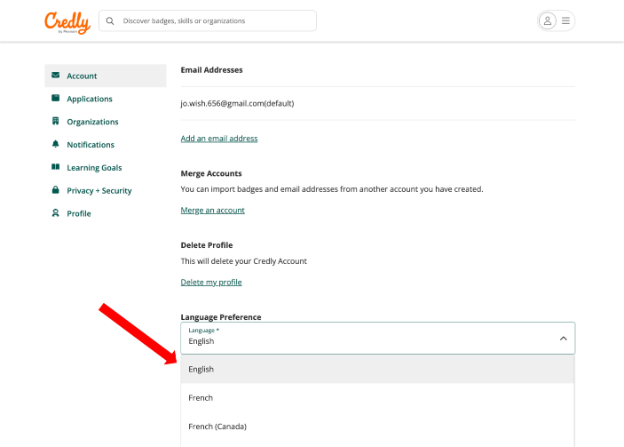Screen dimensions: 624x447
Task: Select French from the language list
Action: pyautogui.click(x=377, y=398)
